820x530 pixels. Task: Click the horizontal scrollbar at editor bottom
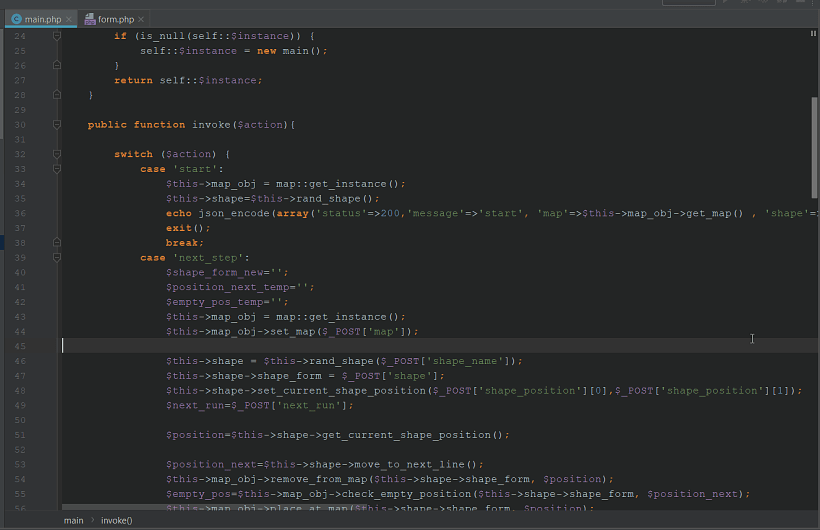click(300, 509)
